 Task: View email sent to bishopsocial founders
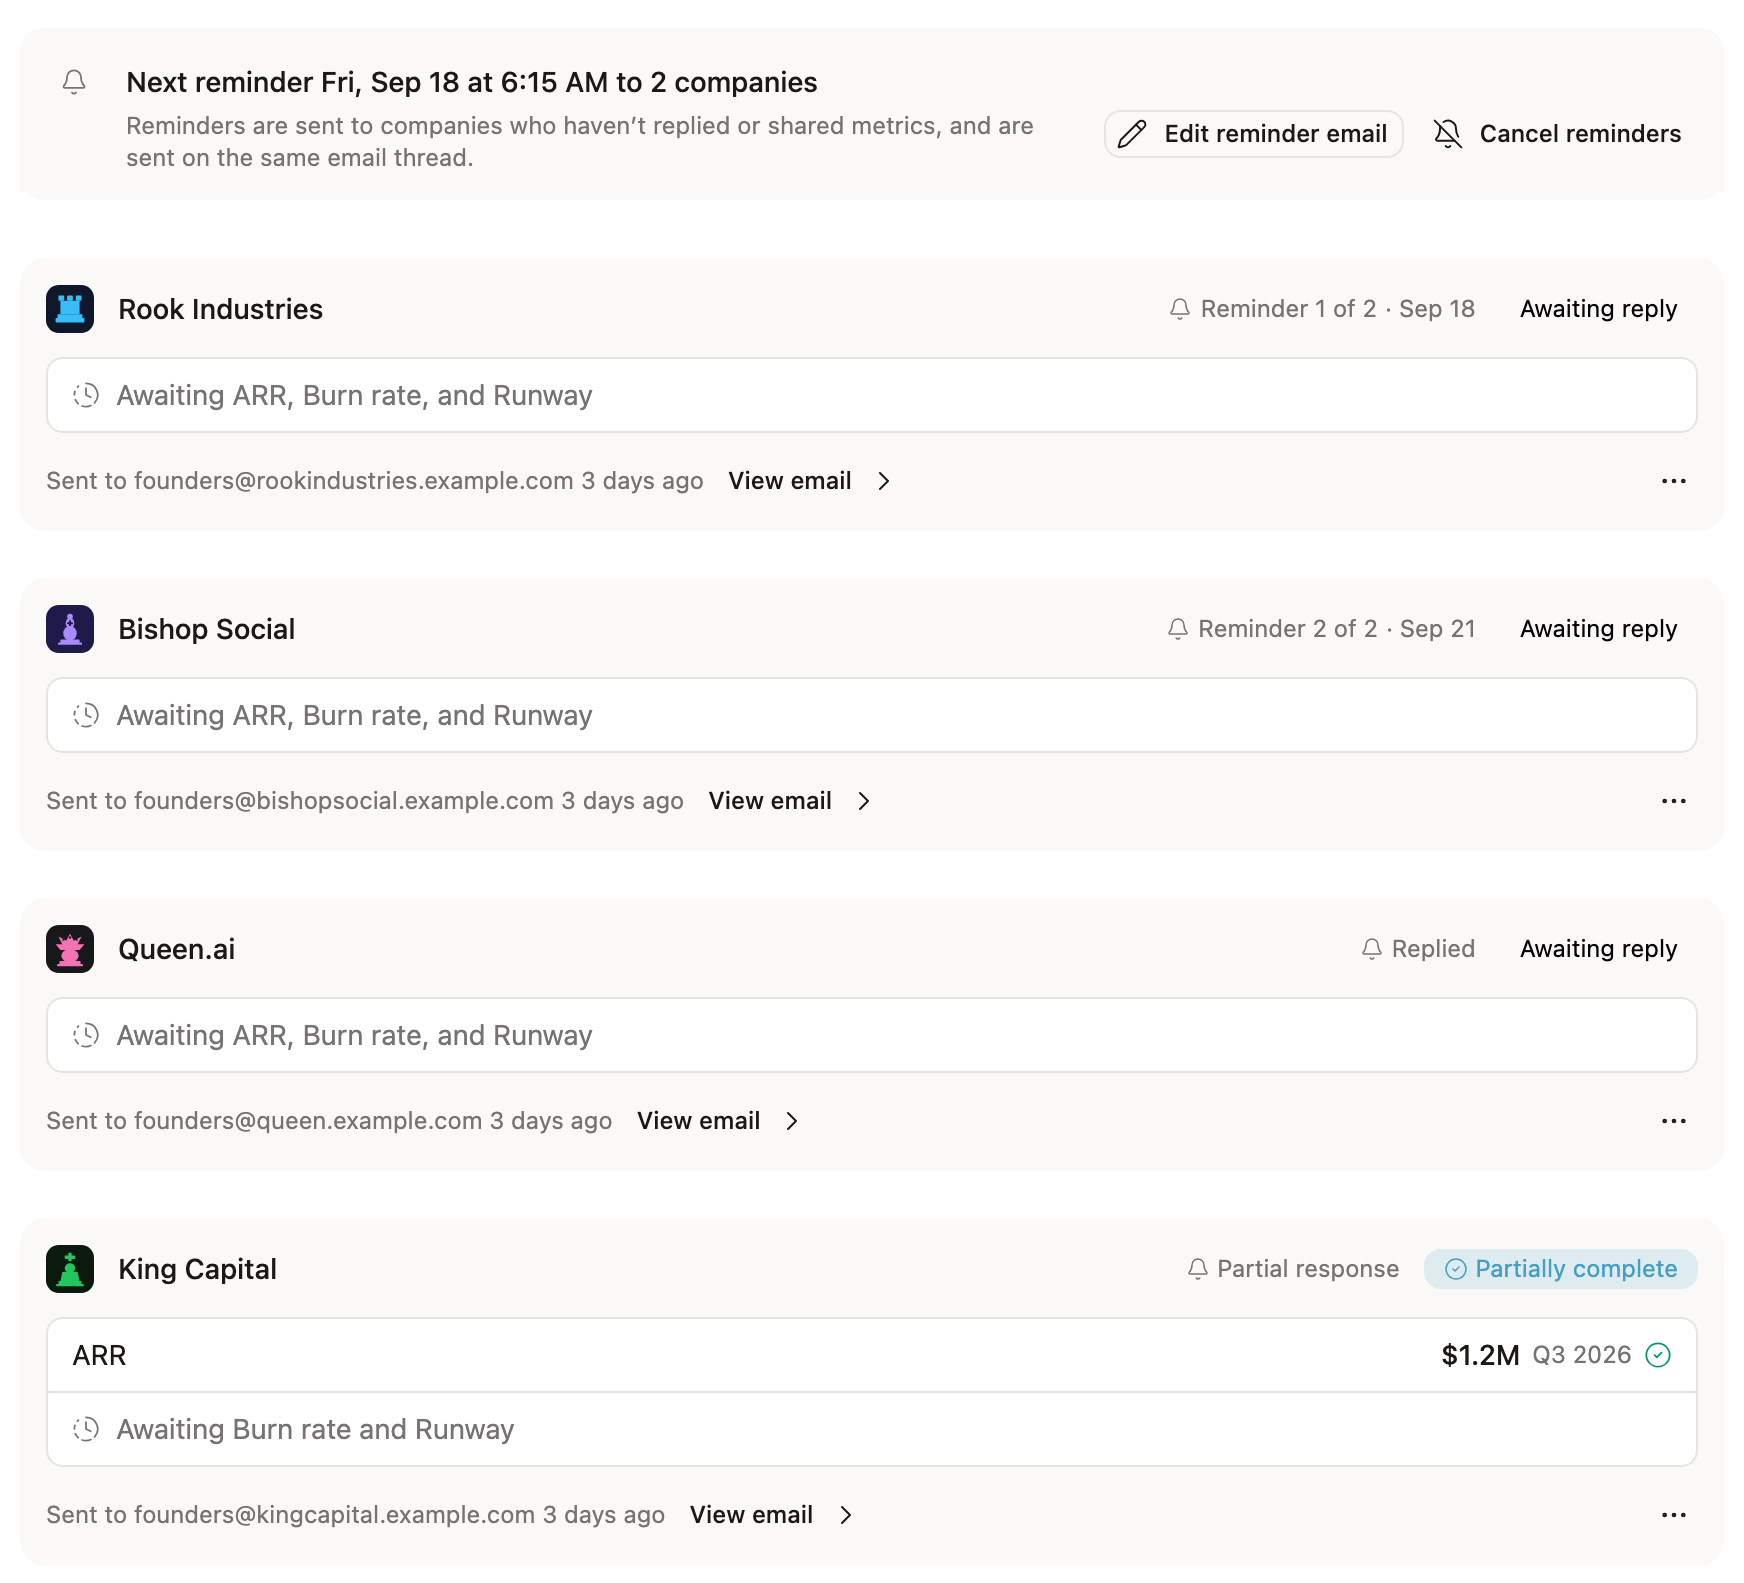tap(770, 801)
